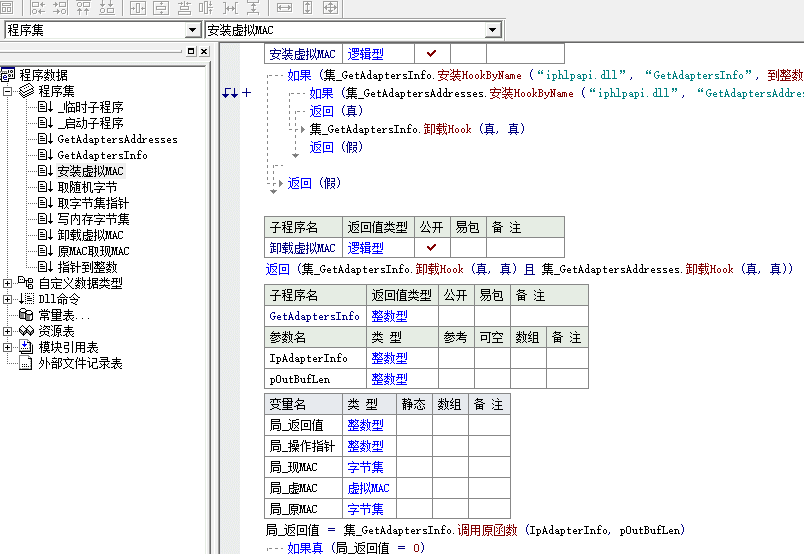This screenshot has height=554, width=804.
Task: Click the 外部文件记录表 file icon
Action: point(27,363)
